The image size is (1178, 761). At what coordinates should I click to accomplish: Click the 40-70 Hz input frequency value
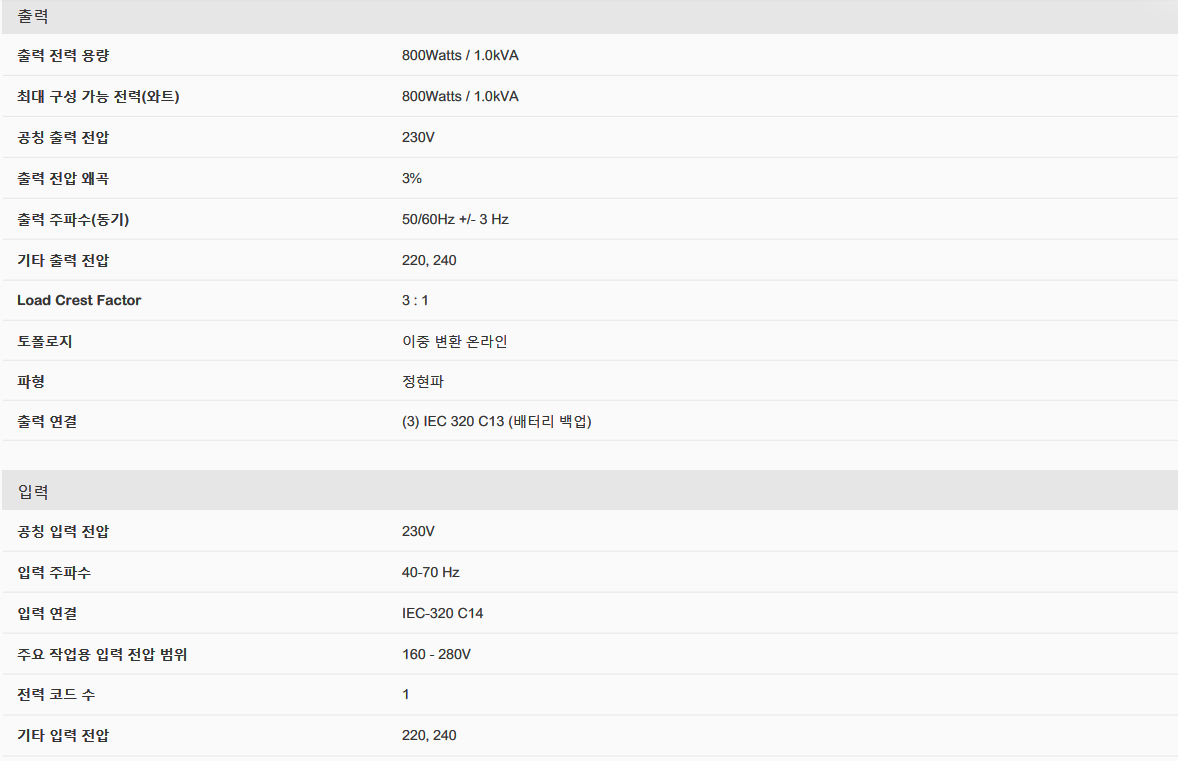(431, 572)
